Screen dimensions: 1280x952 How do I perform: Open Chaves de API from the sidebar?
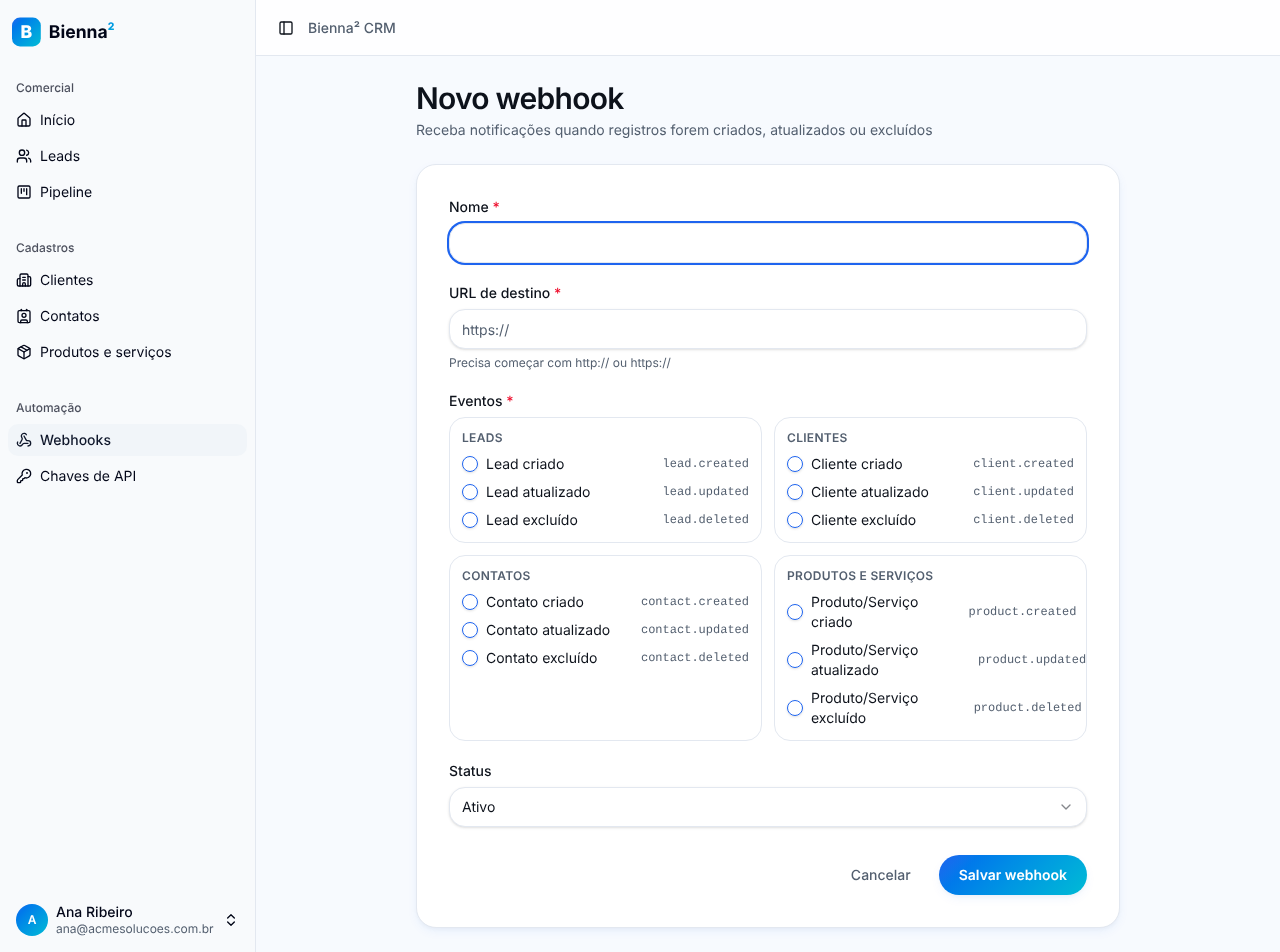click(127, 476)
